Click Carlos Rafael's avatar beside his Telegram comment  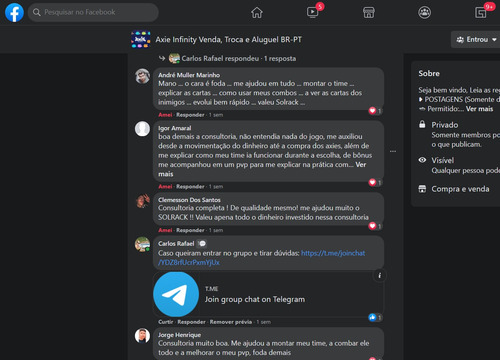click(142, 244)
